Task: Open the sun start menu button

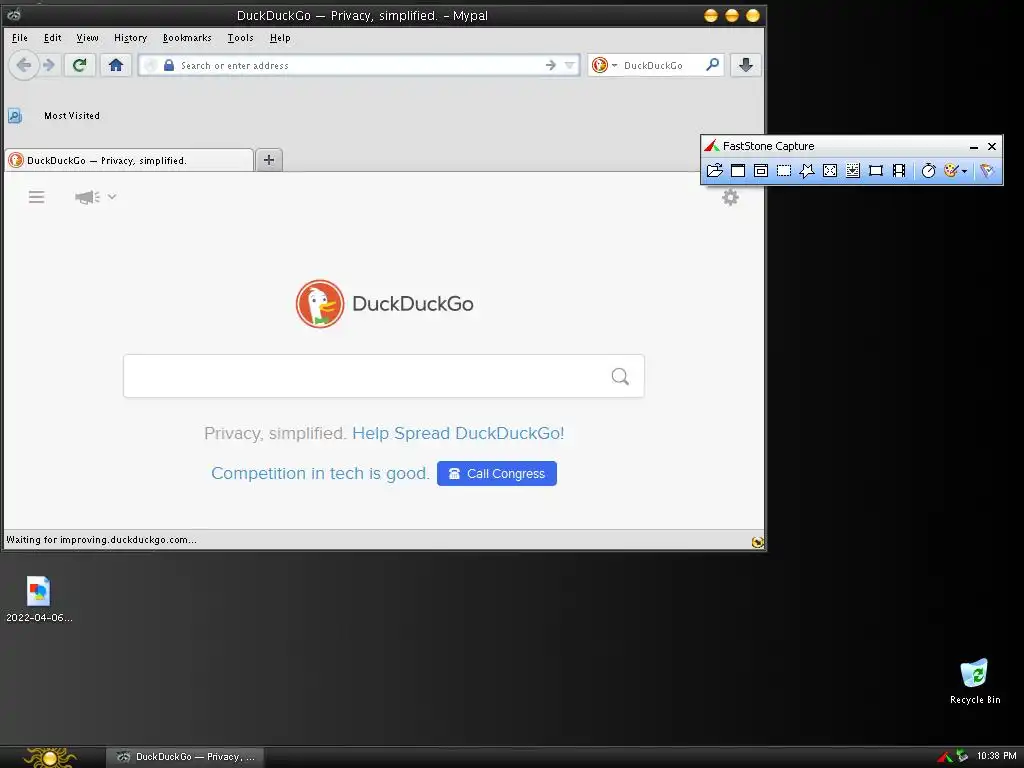Action: [x=50, y=757]
